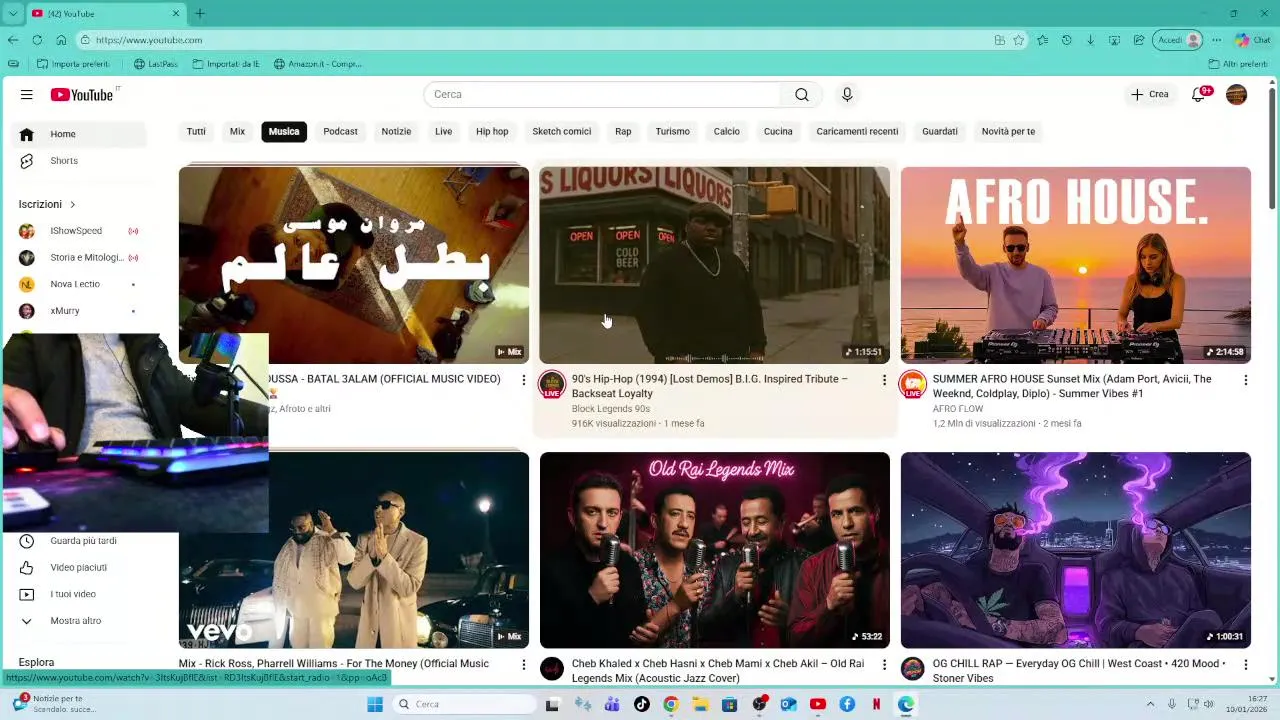
Task: Click the browser home button
Action: tap(61, 40)
